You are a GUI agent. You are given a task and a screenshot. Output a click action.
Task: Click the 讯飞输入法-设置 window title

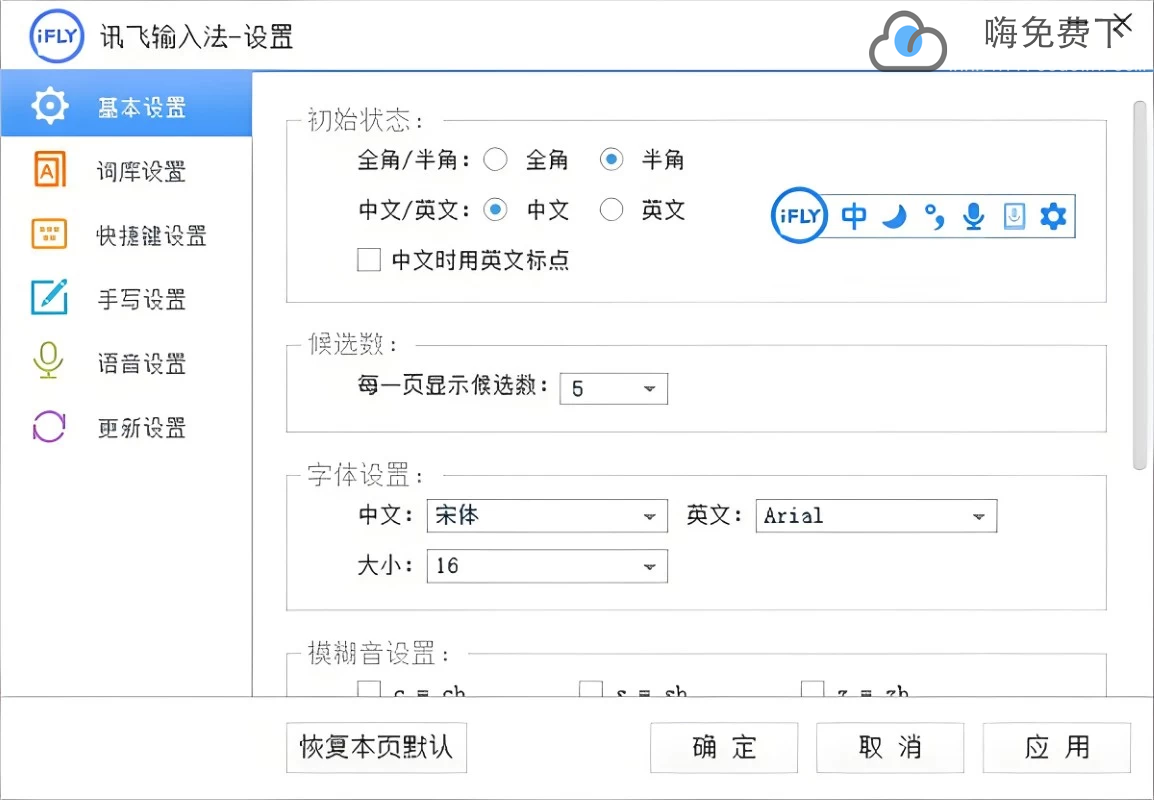[x=197, y=36]
